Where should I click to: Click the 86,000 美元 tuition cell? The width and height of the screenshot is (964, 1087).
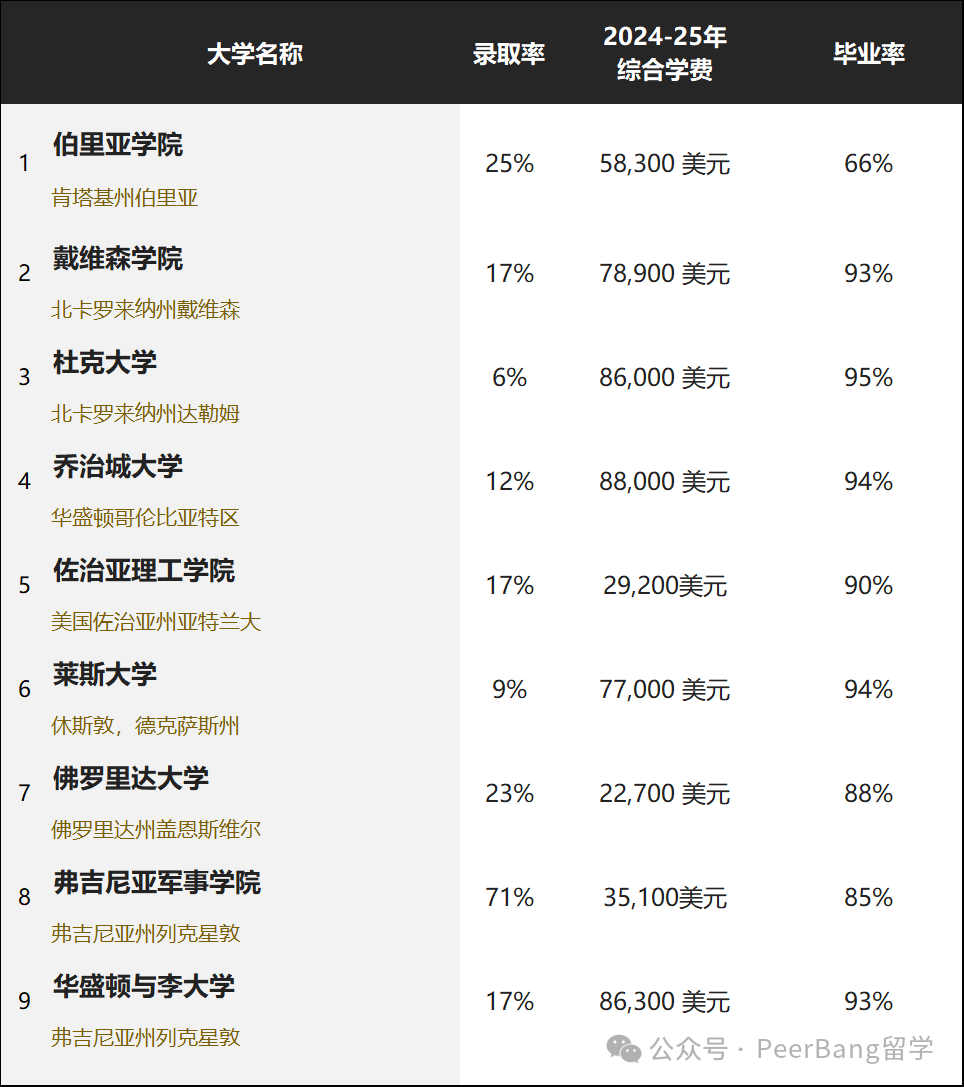click(x=665, y=378)
